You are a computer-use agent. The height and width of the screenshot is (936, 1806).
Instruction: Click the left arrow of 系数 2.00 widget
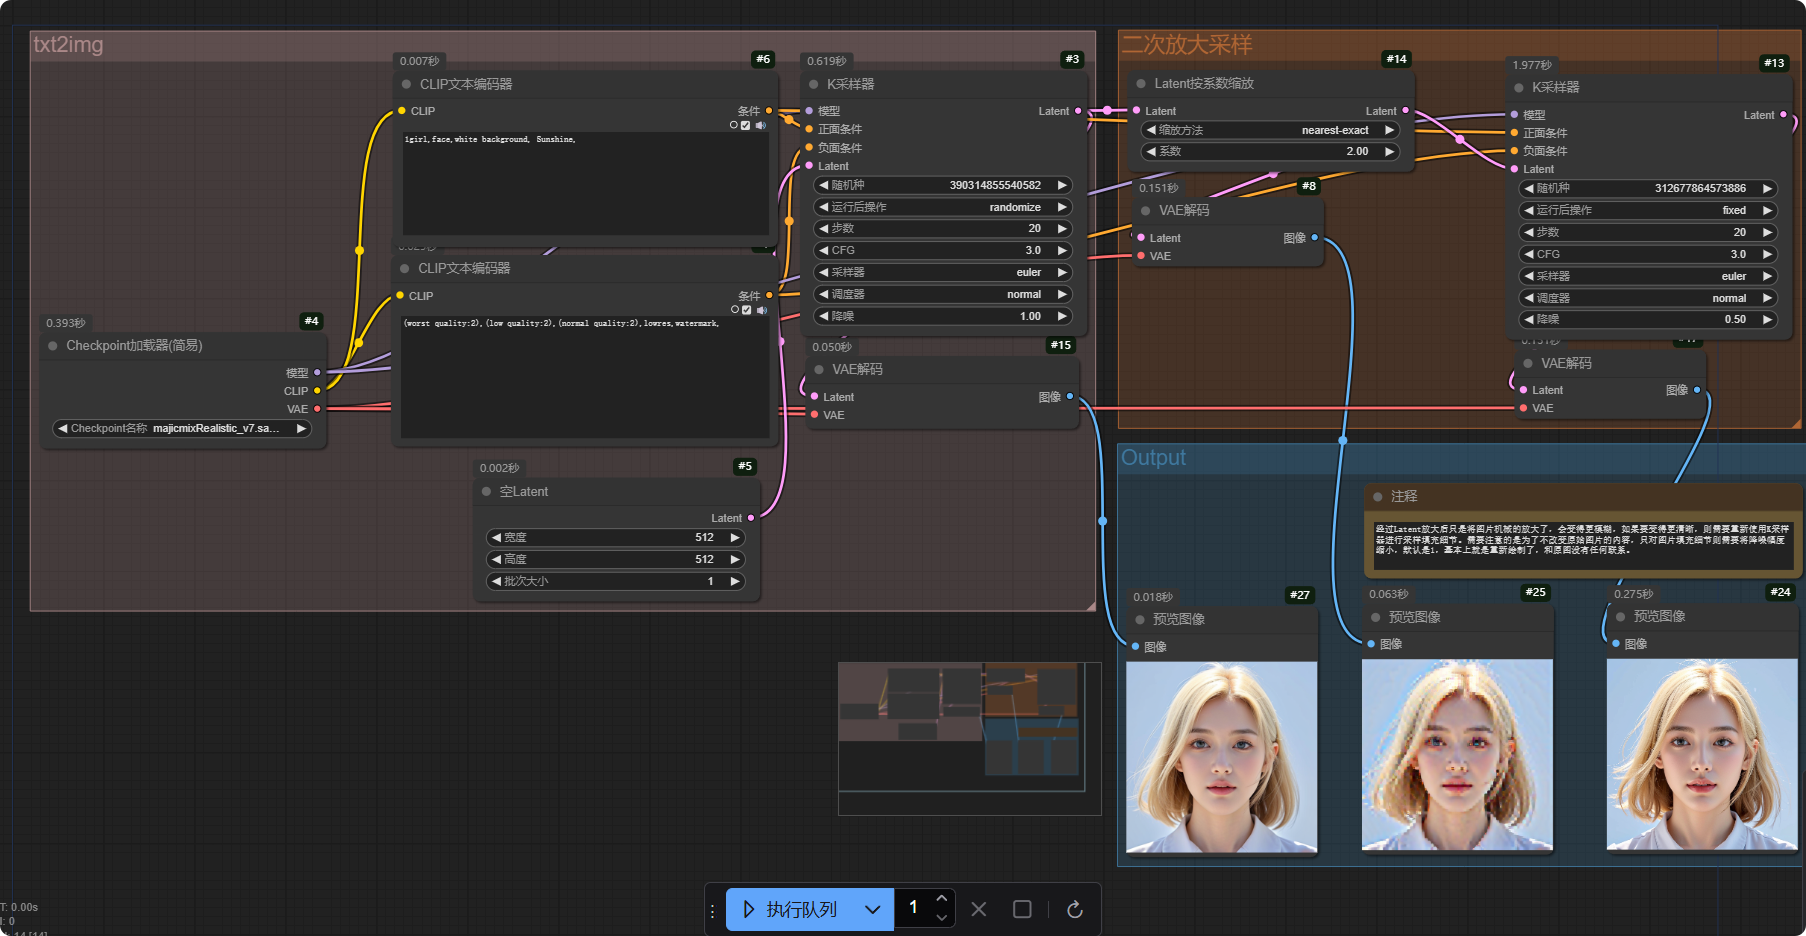[x=1151, y=152]
